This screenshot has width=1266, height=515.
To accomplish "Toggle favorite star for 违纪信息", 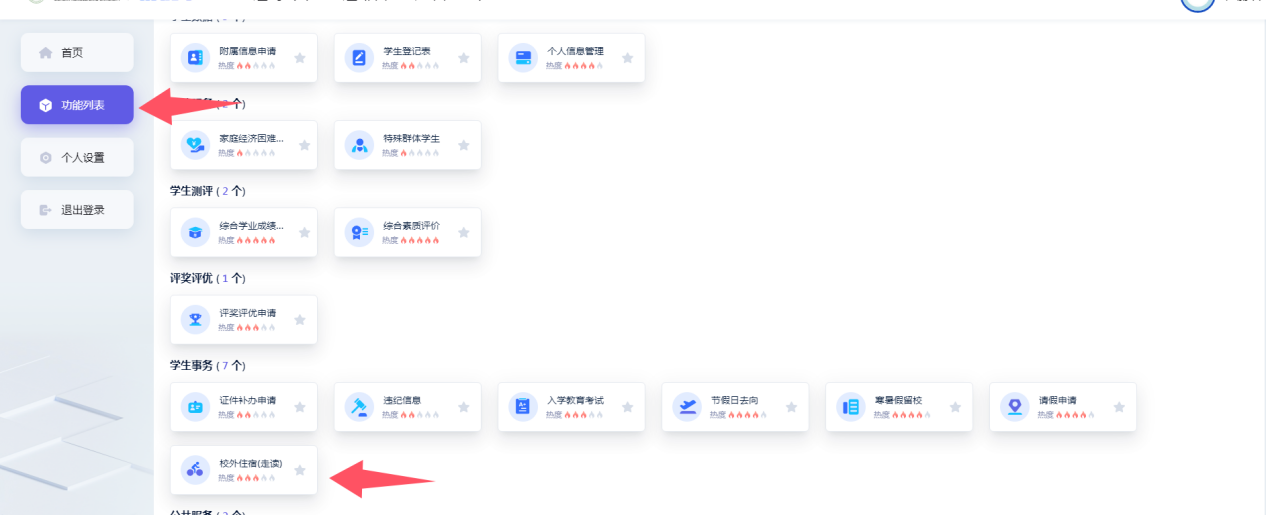I will pyautogui.click(x=463, y=407).
